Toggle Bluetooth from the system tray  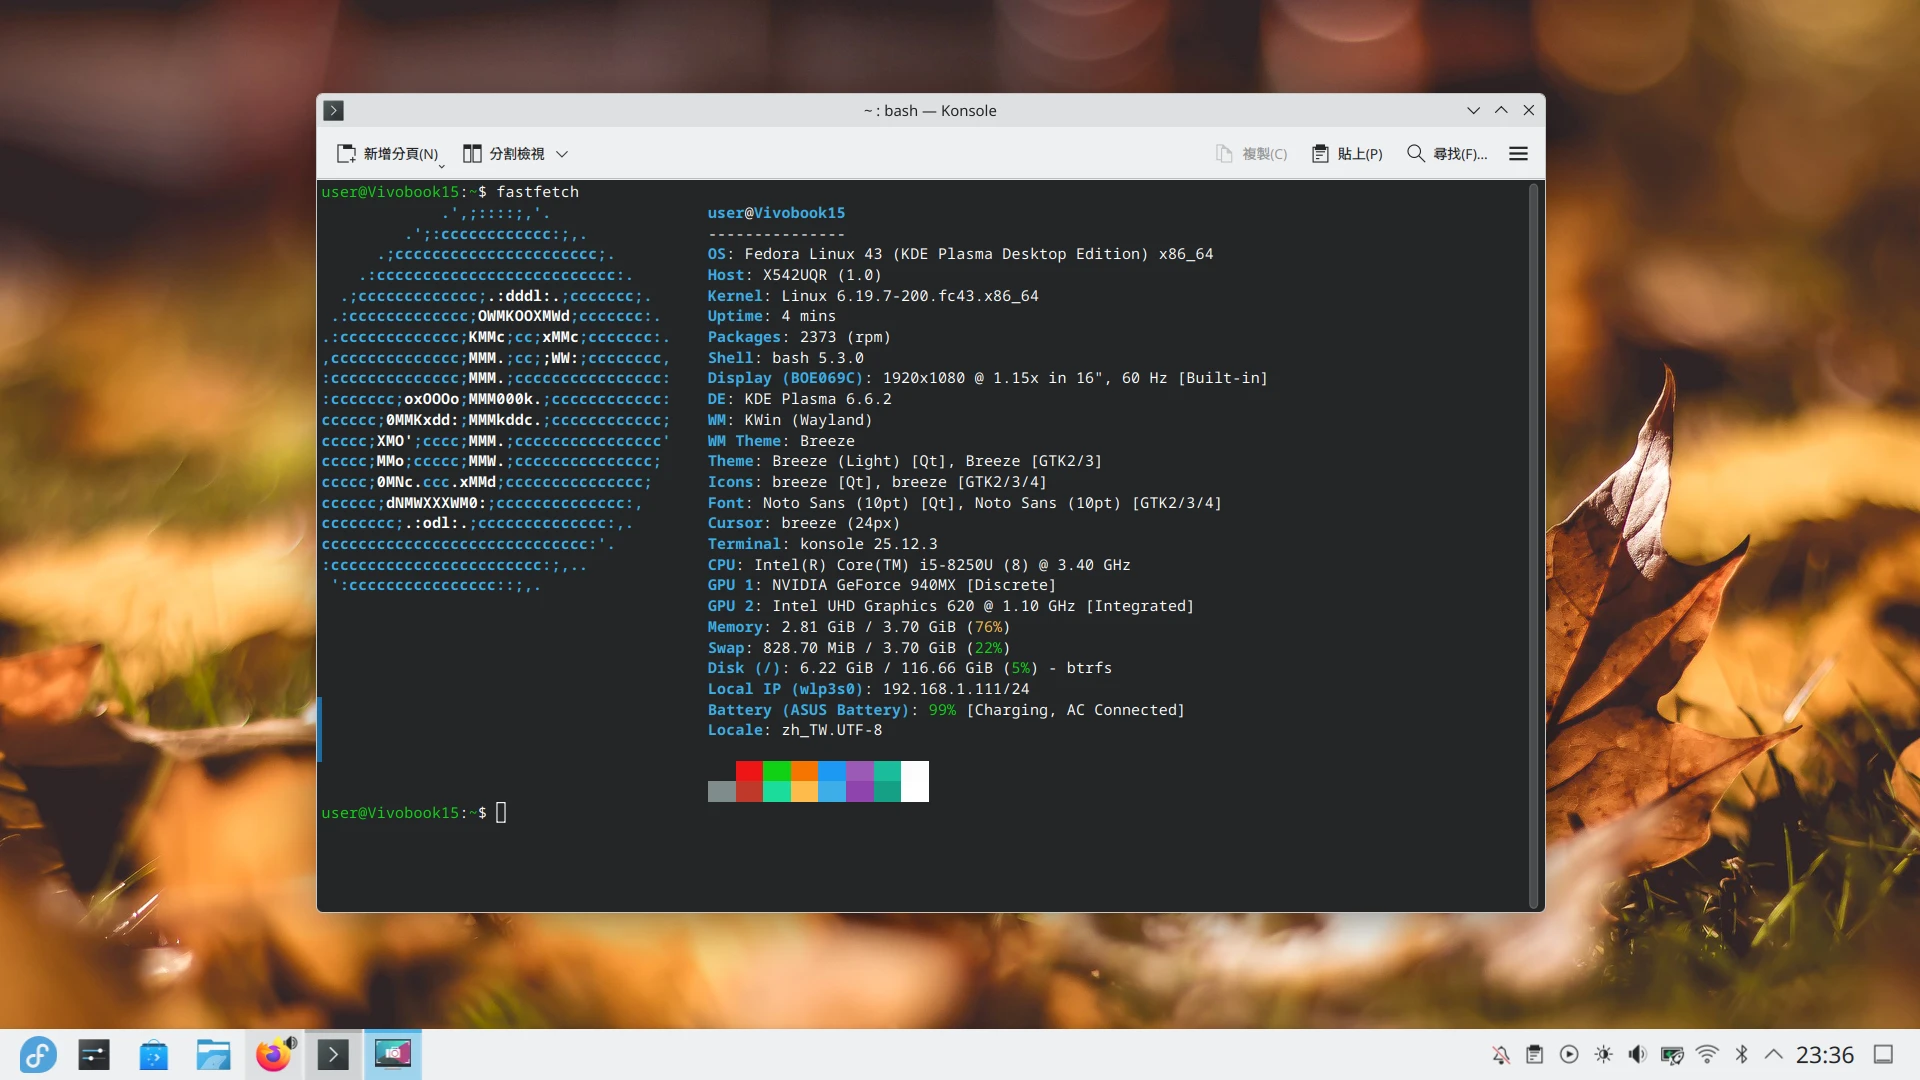tap(1742, 1054)
